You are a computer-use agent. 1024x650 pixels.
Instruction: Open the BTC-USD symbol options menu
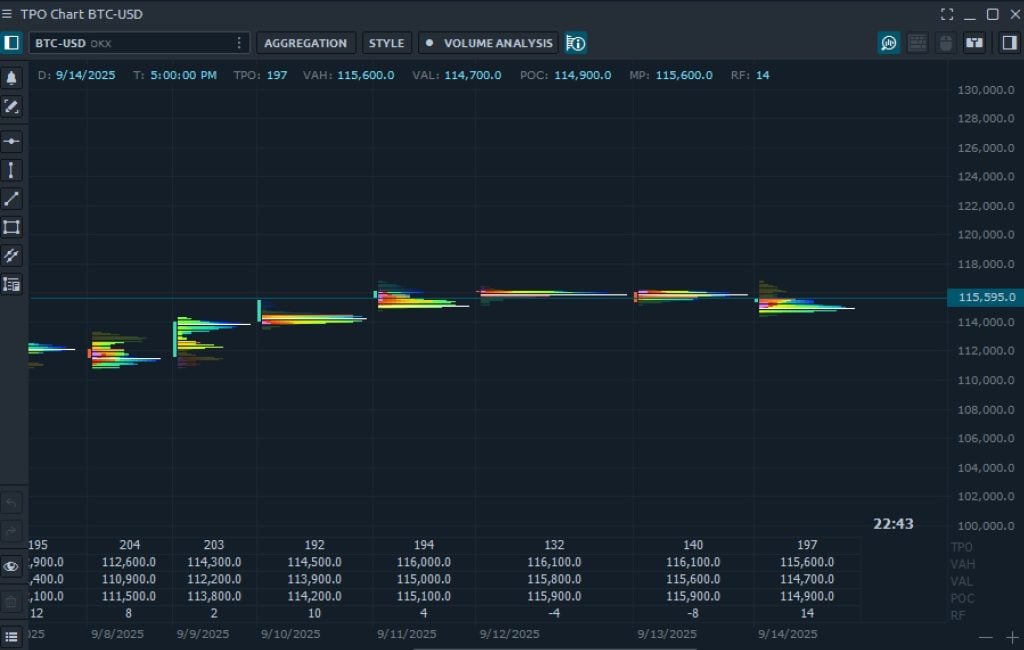pyautogui.click(x=237, y=43)
